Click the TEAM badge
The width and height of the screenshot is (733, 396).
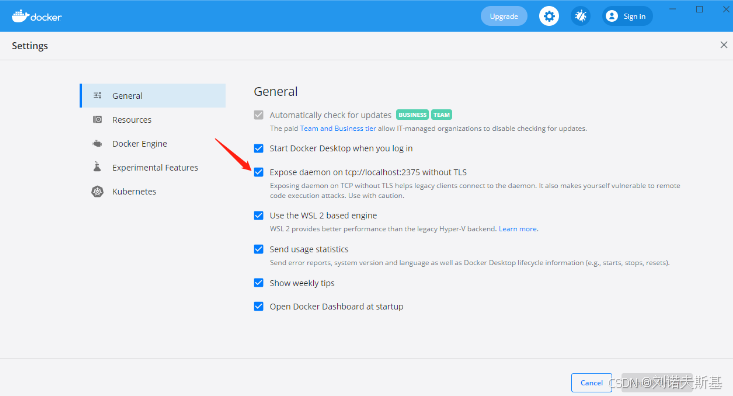click(x=441, y=115)
